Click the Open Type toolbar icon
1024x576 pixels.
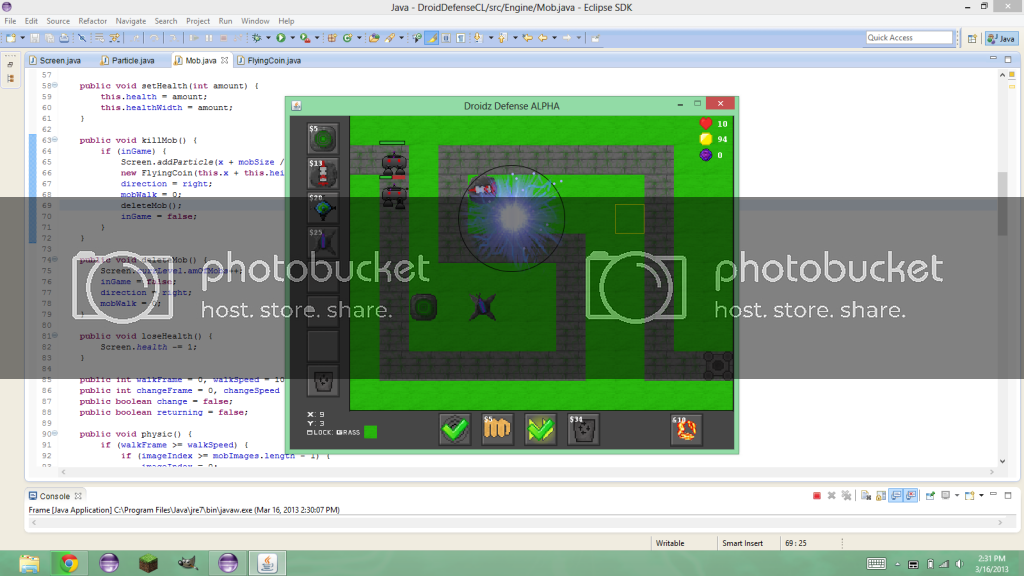(374, 38)
